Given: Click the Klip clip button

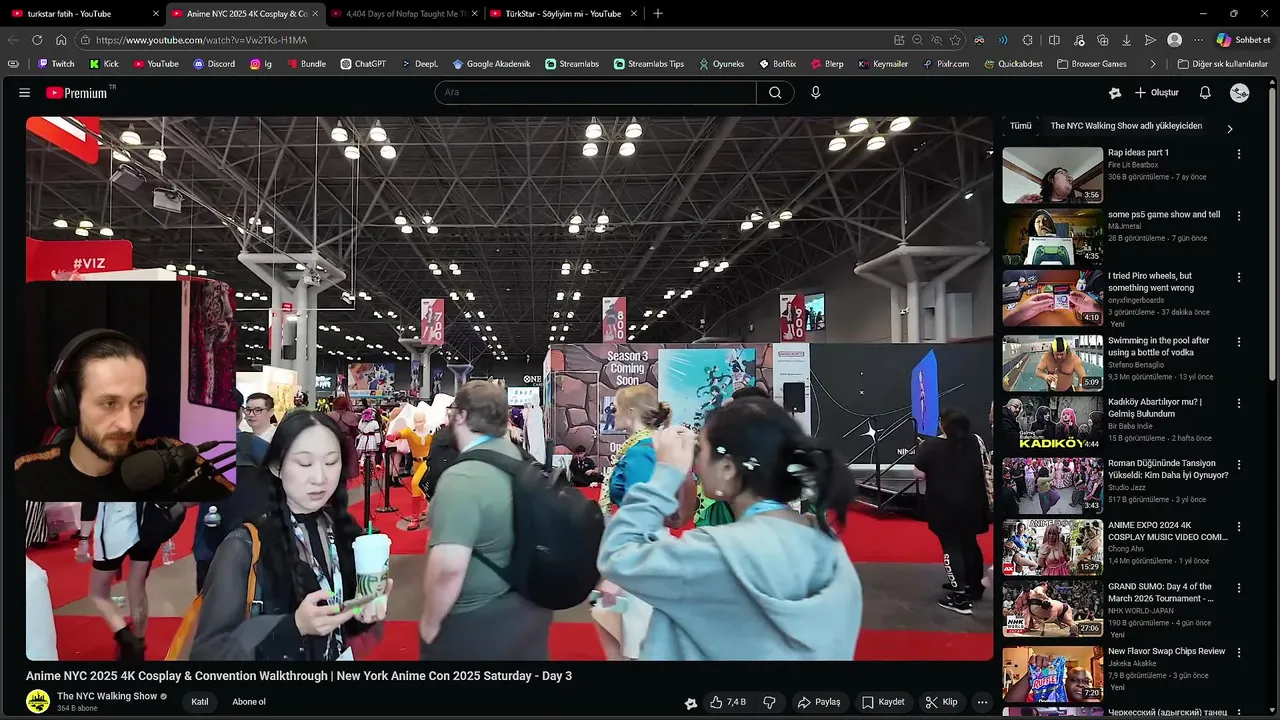Looking at the screenshot, I should click(941, 702).
